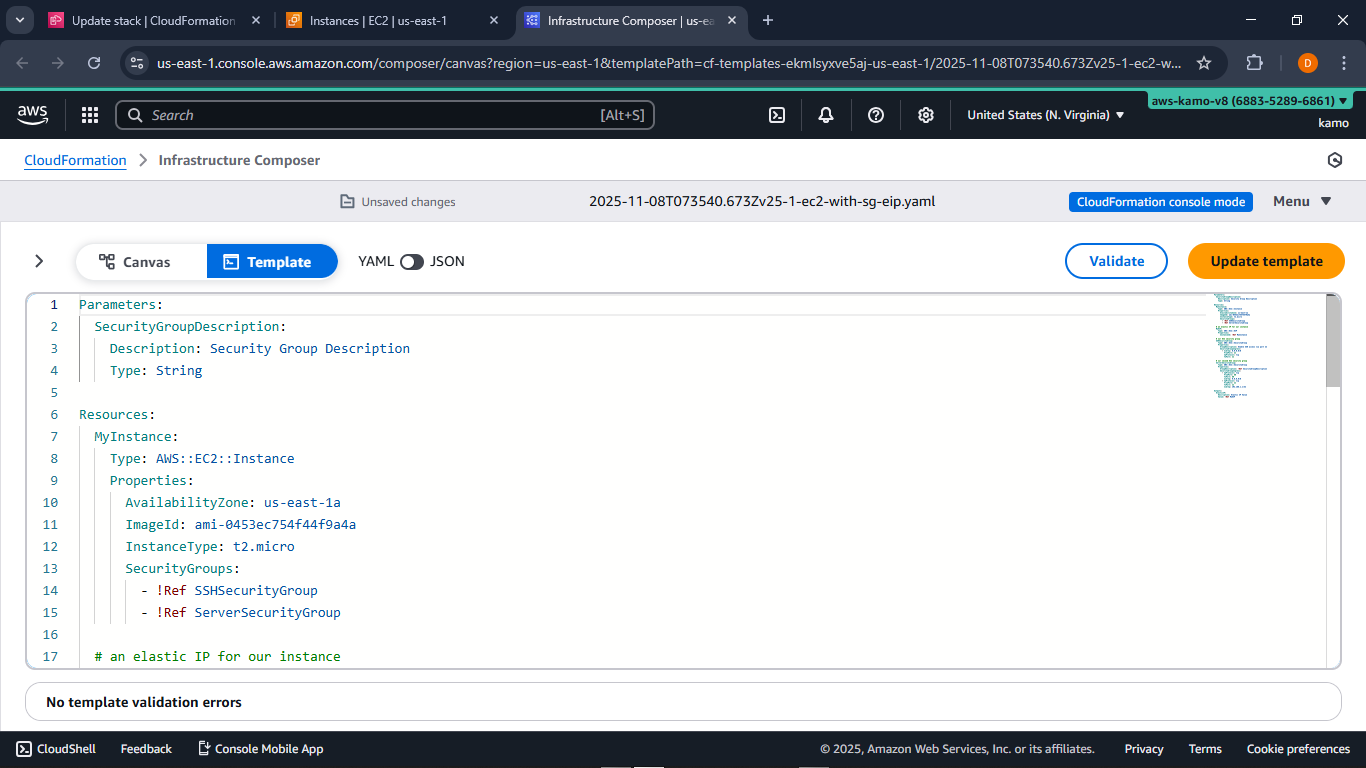
Task: Validate the CloudFormation template
Action: pos(1116,261)
